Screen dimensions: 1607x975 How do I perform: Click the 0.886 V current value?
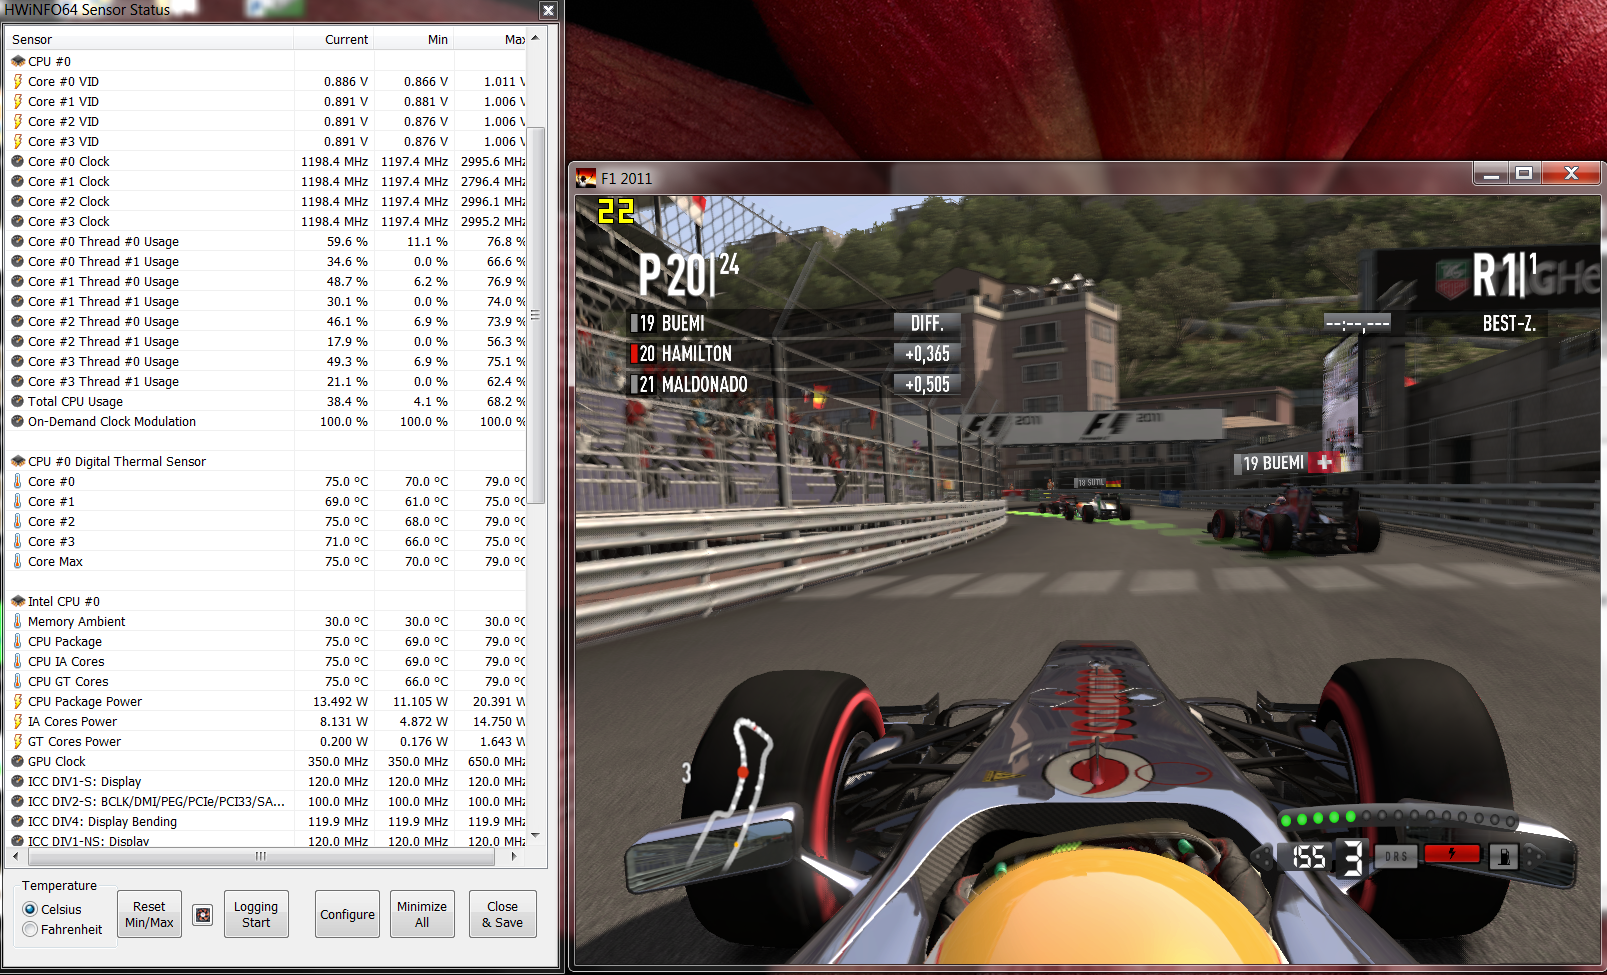[346, 81]
